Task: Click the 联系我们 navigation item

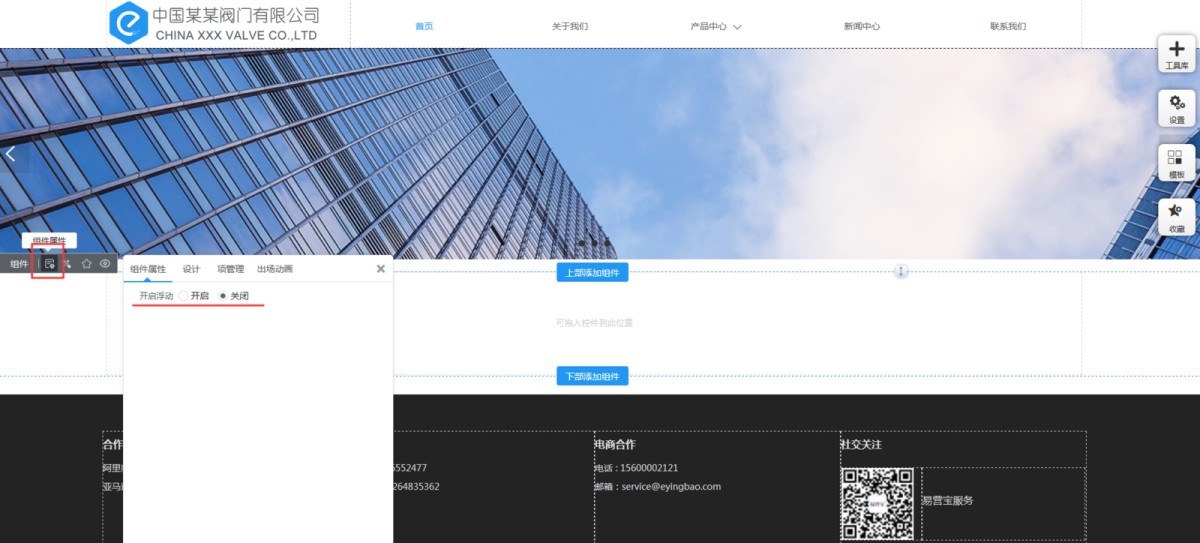Action: click(1008, 27)
